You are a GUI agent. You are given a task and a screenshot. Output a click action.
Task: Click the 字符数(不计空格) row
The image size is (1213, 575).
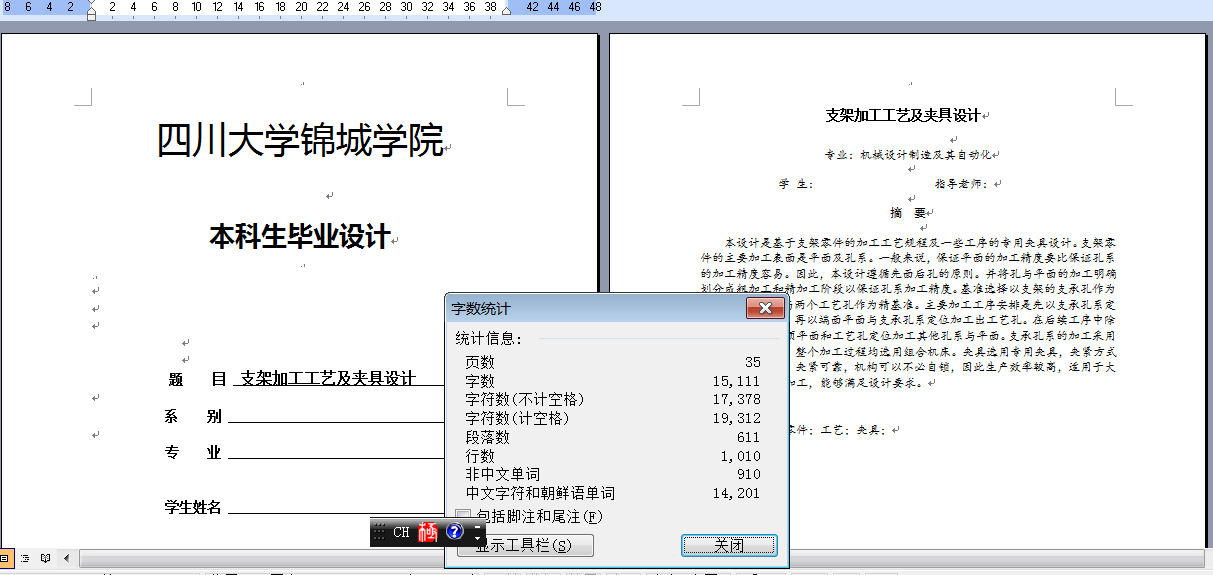coord(612,399)
